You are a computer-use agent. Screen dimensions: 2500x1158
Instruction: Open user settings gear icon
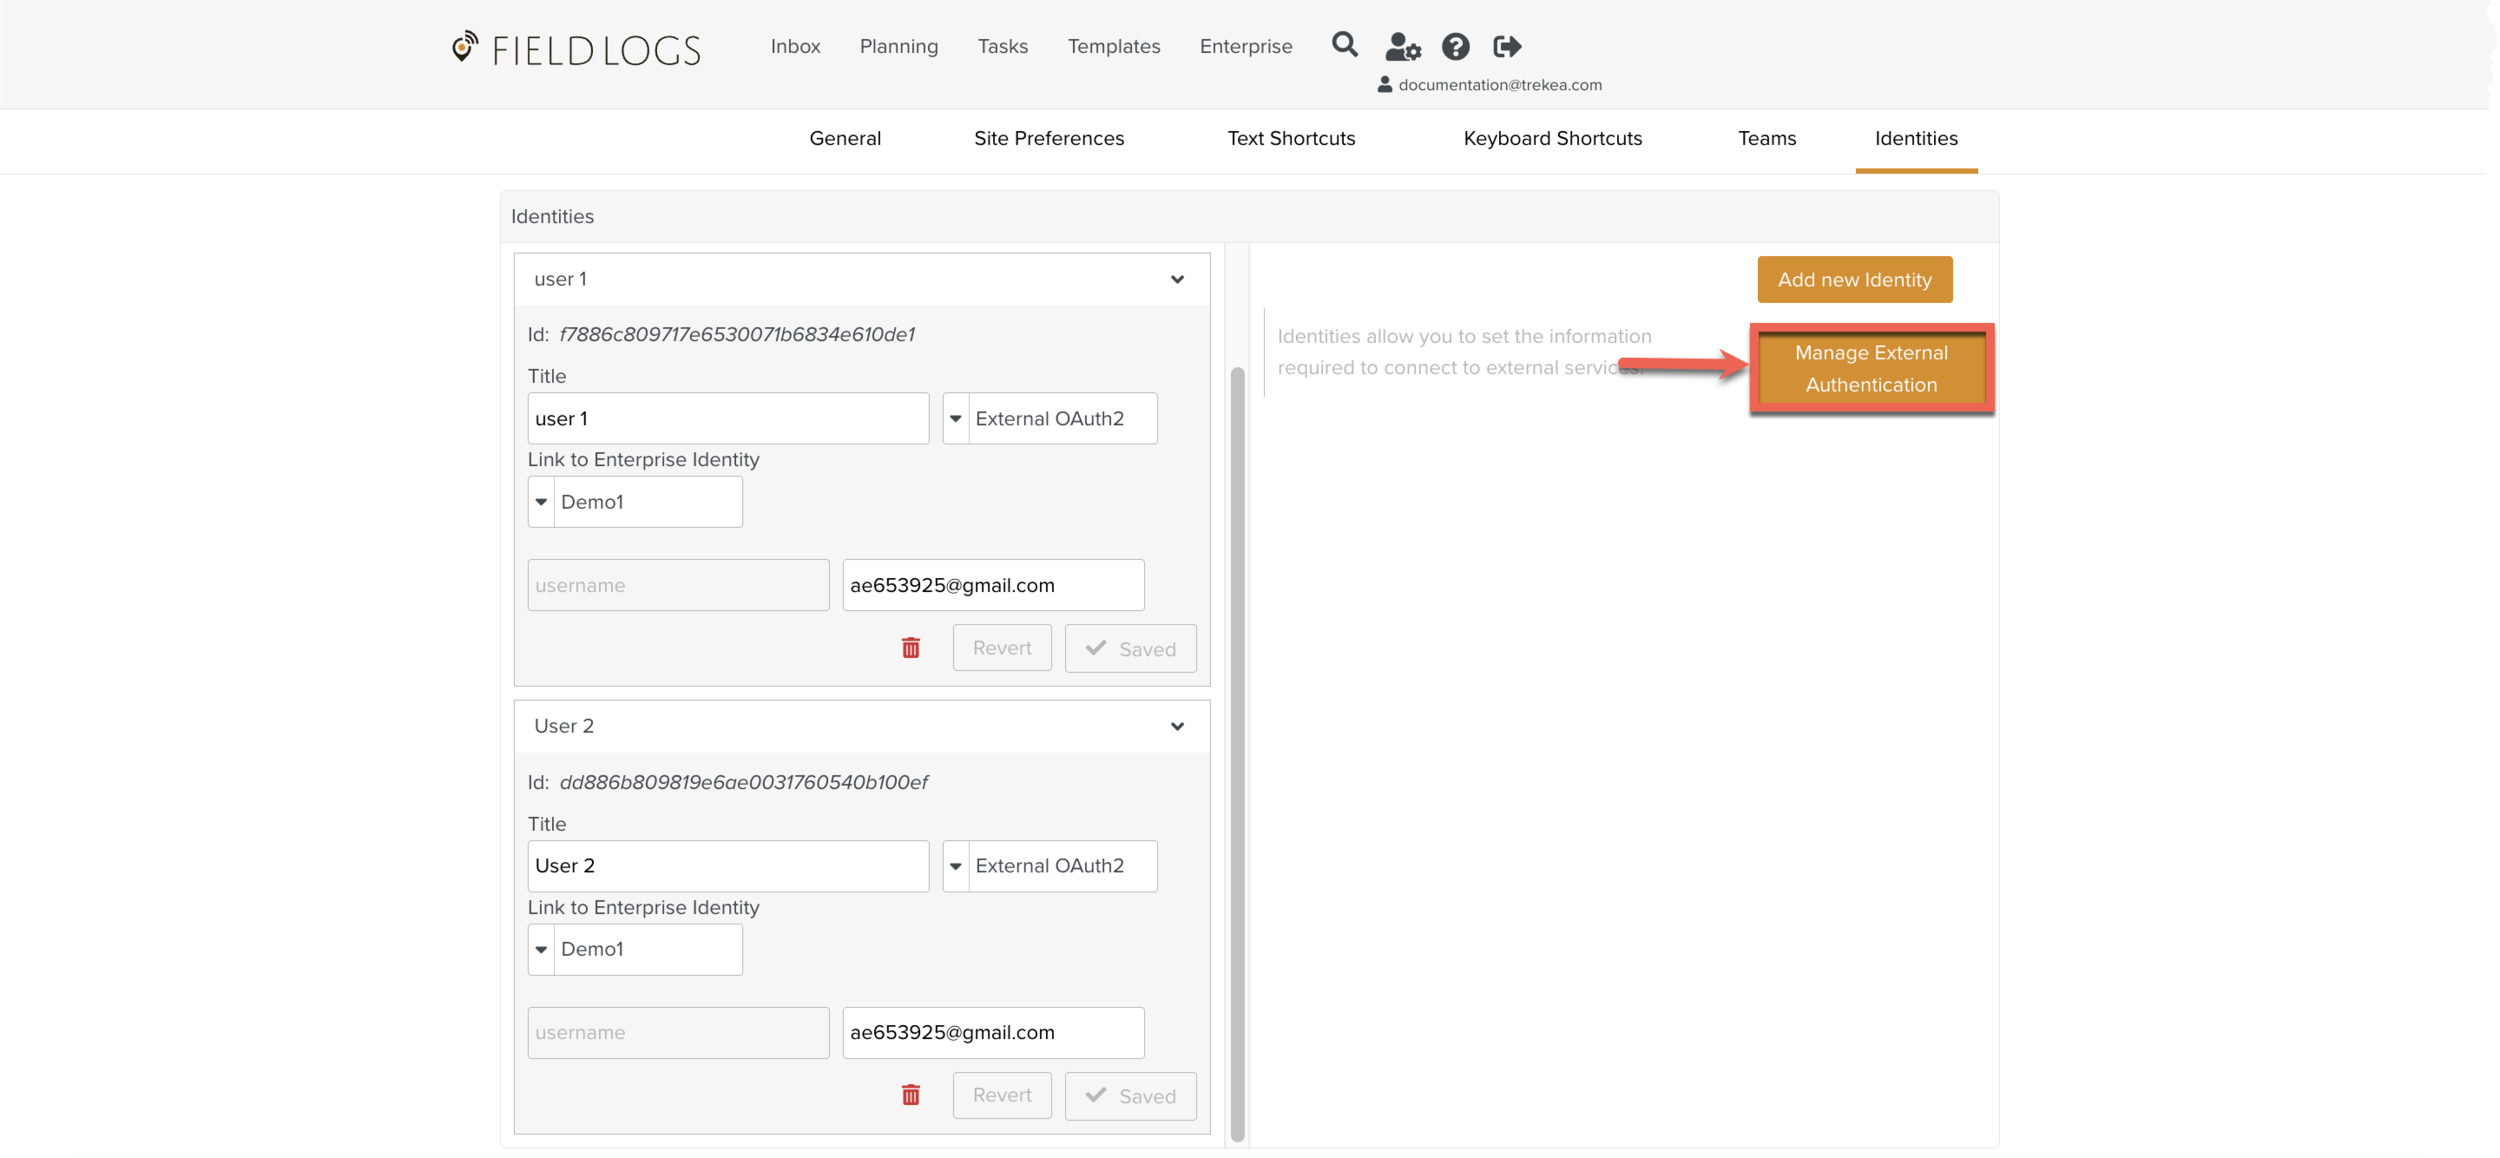[1402, 46]
